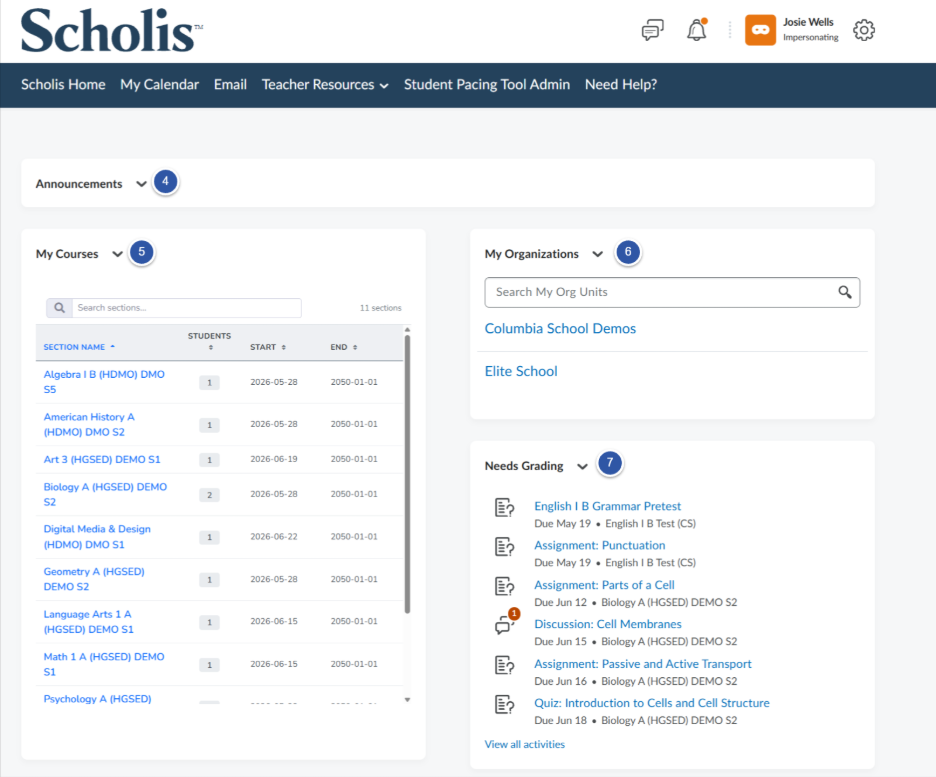Viewport: 936px width, 777px height.
Task: Click Search My Org Units field
Action: [x=672, y=292]
